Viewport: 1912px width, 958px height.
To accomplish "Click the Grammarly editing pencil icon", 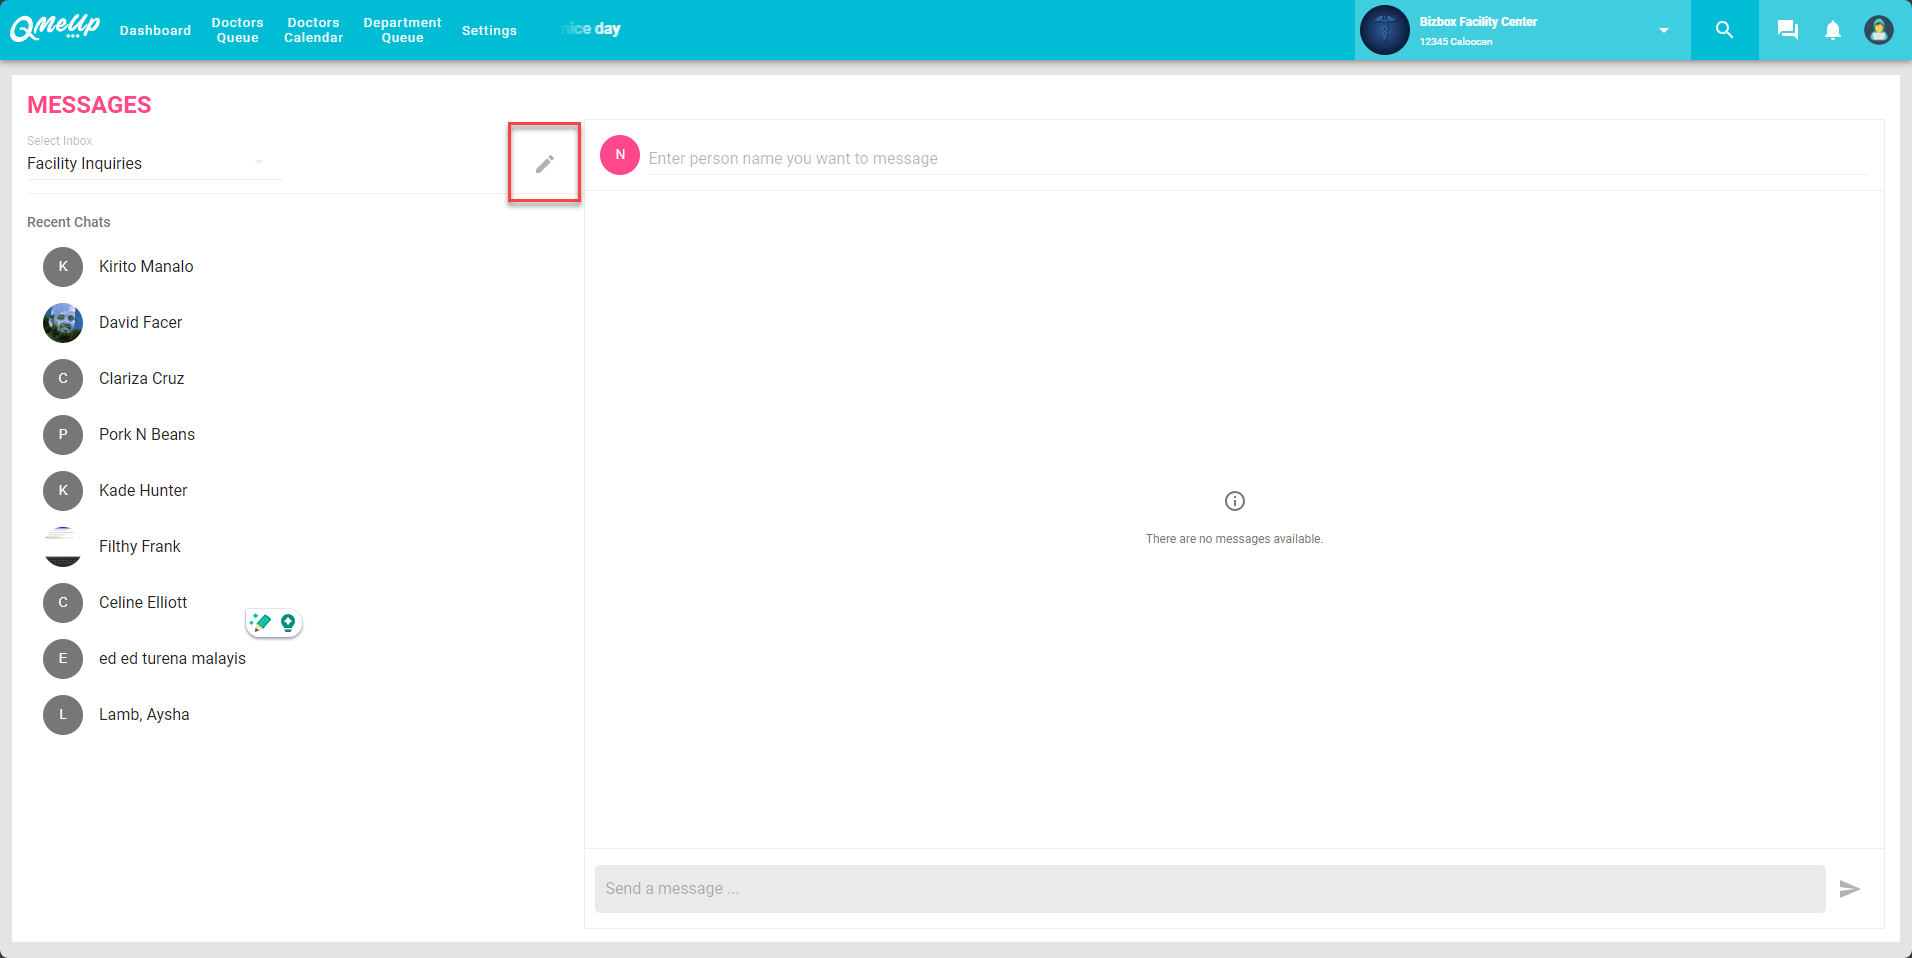I will (x=261, y=622).
